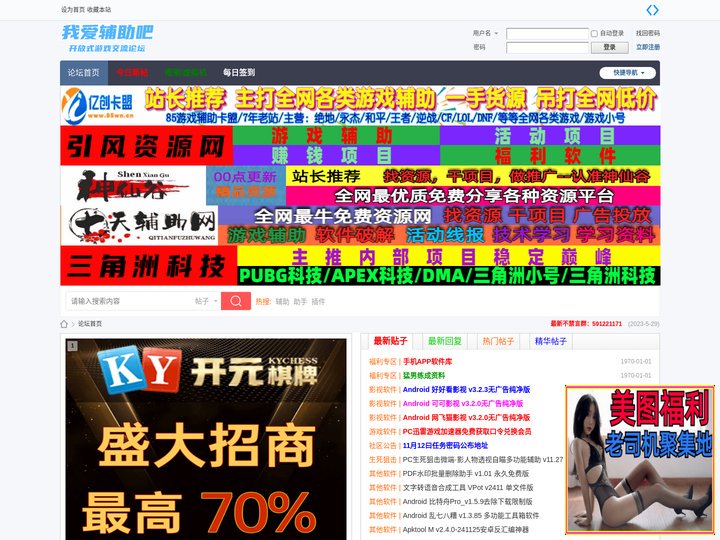Open the post 手机APP软件库

[x=428, y=361]
